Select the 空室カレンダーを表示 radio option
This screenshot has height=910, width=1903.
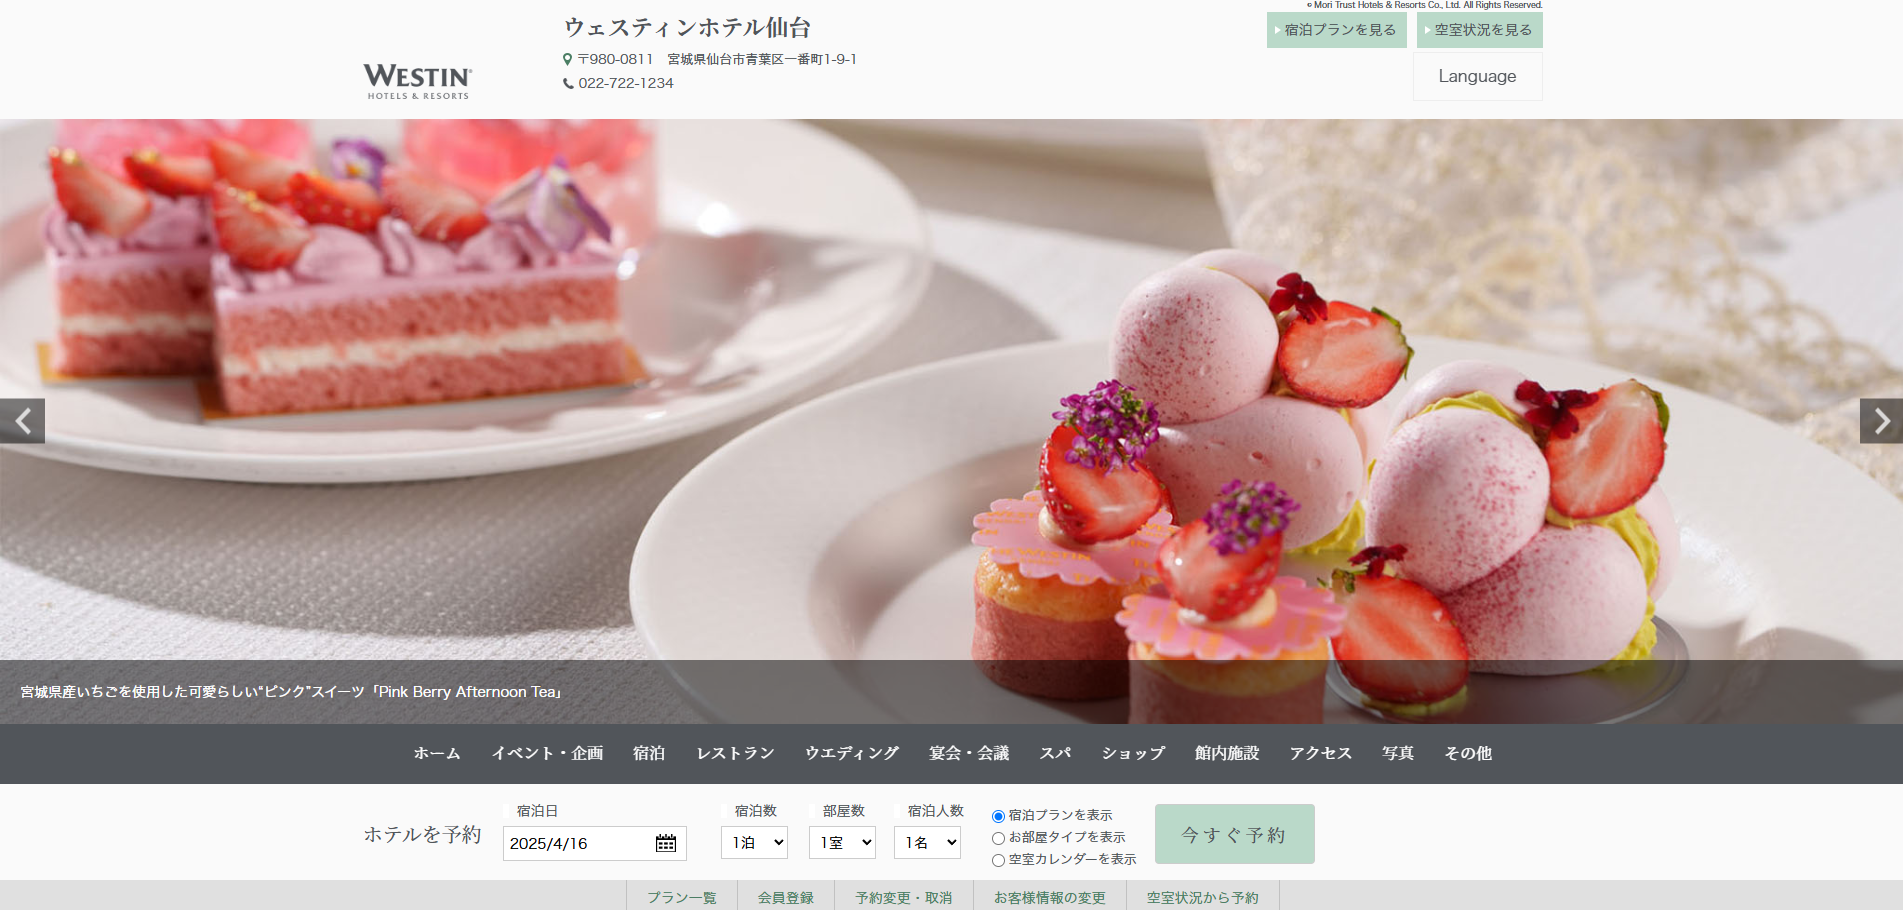click(x=998, y=860)
